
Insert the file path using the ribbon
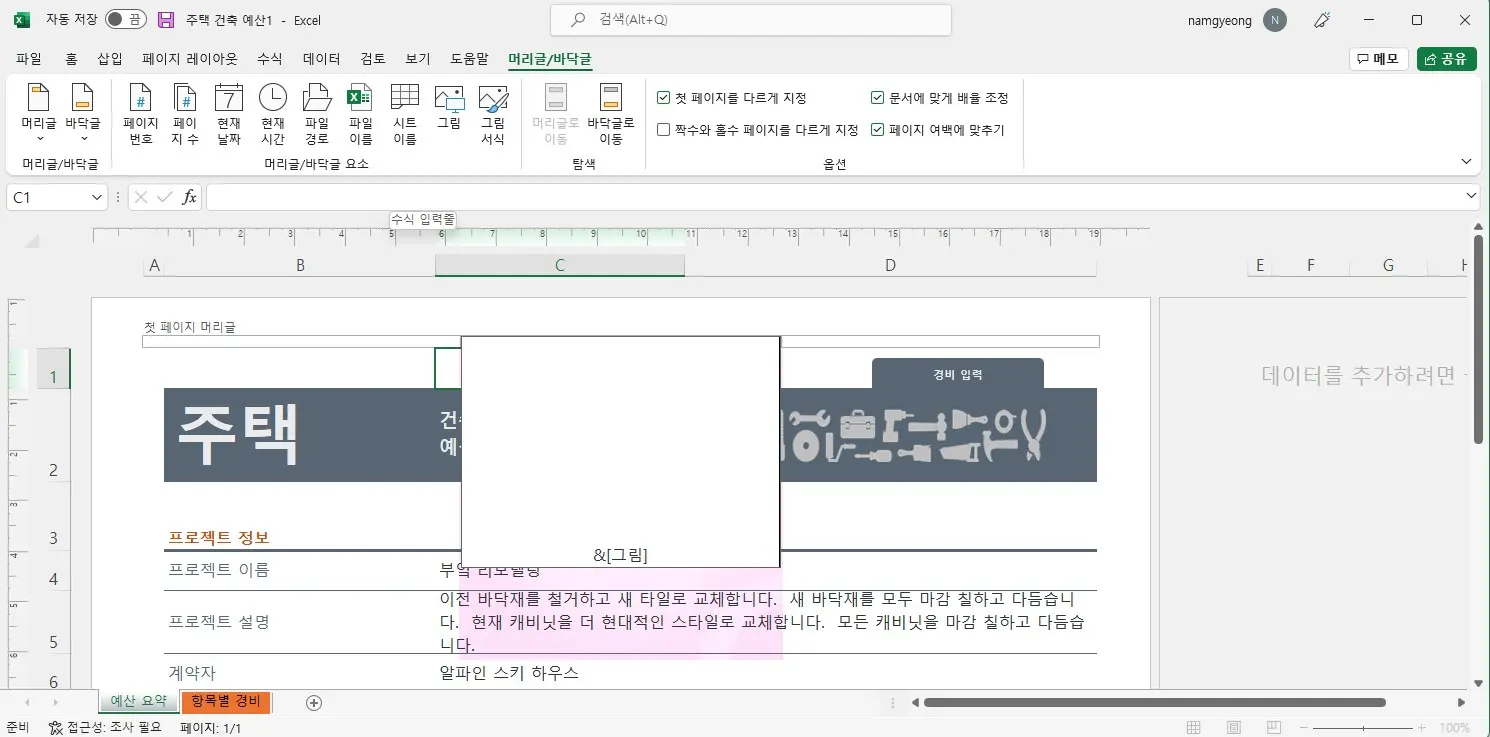(x=316, y=110)
